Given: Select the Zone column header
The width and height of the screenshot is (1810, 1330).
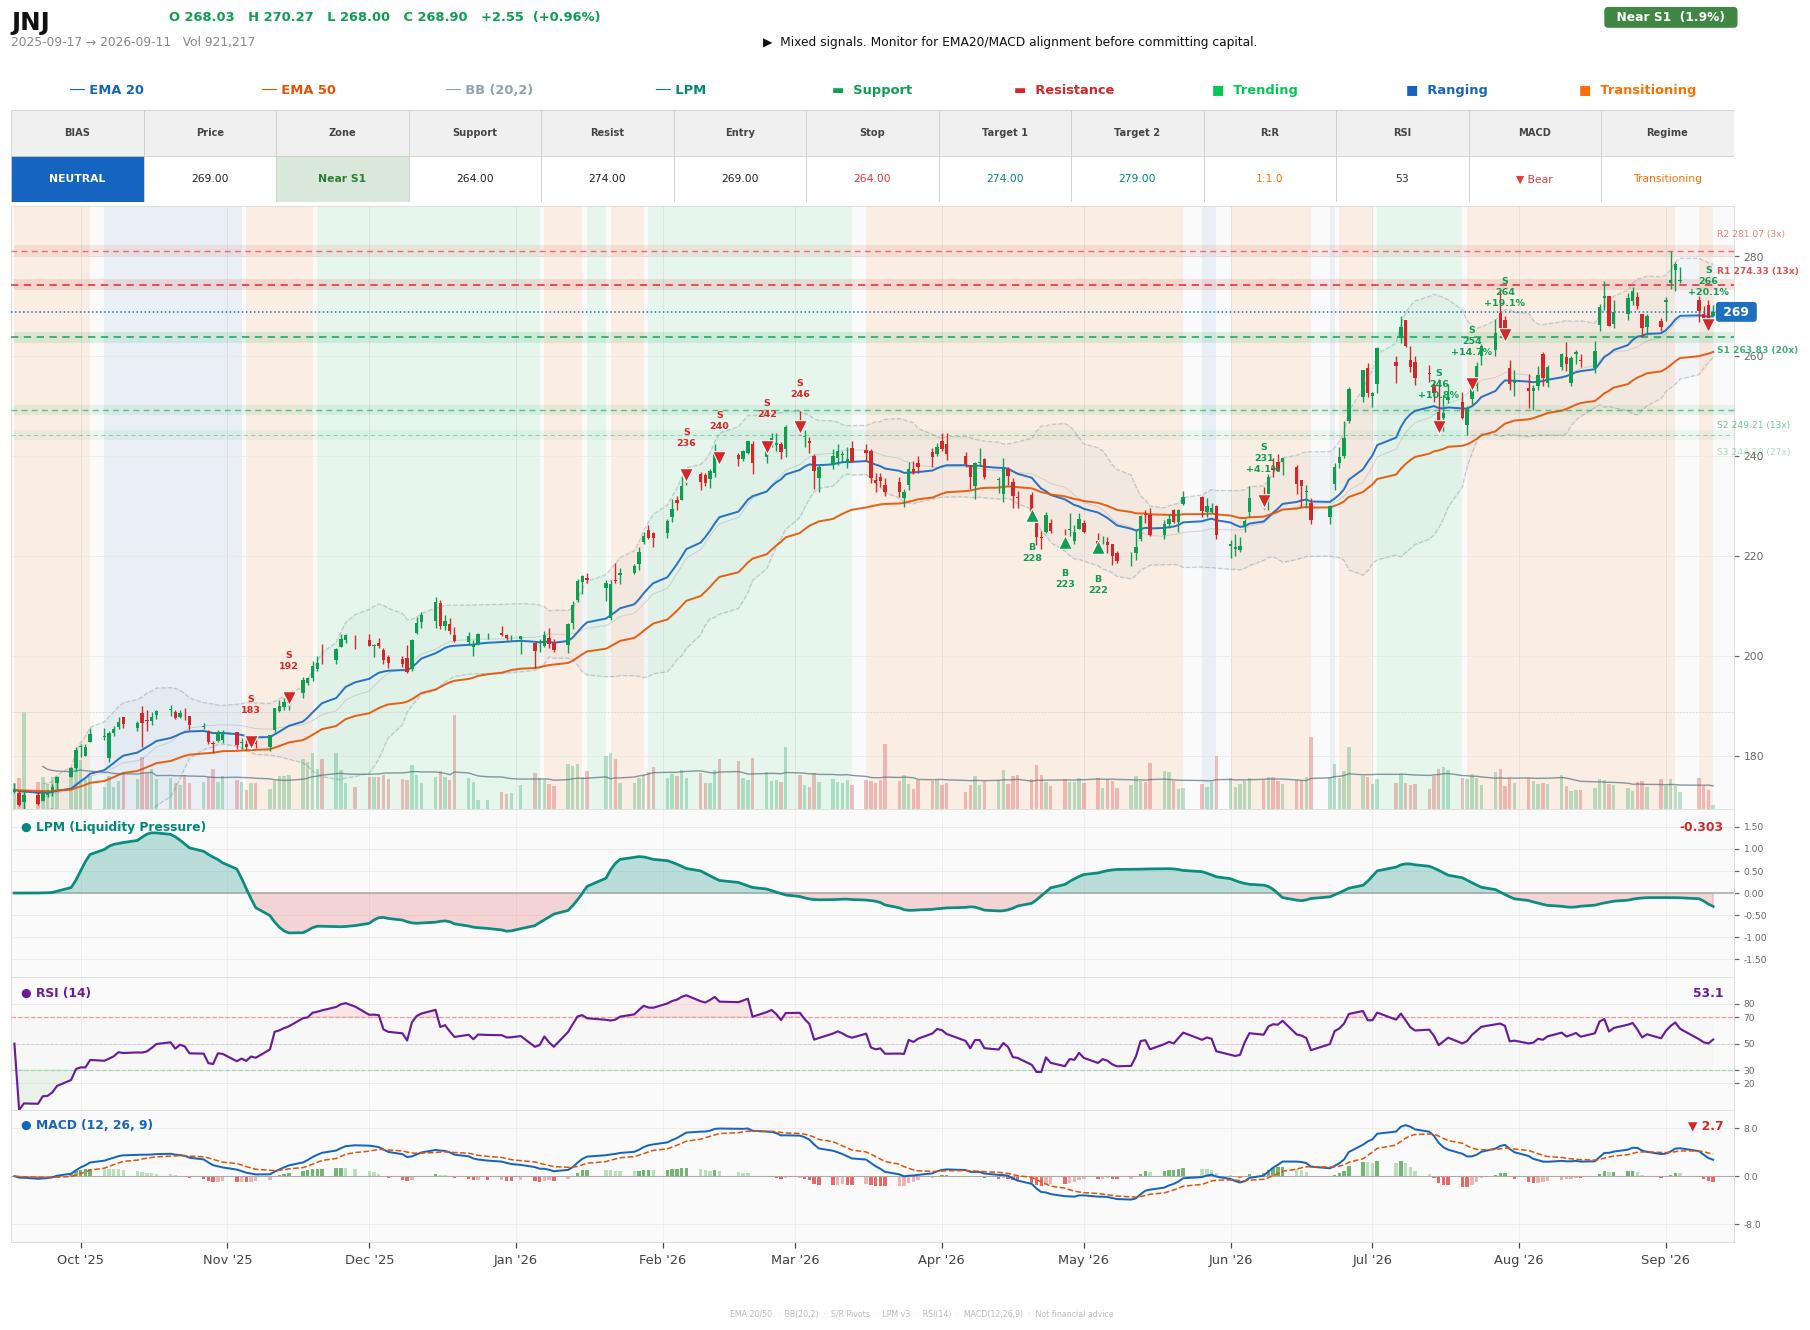Looking at the screenshot, I should click(342, 133).
